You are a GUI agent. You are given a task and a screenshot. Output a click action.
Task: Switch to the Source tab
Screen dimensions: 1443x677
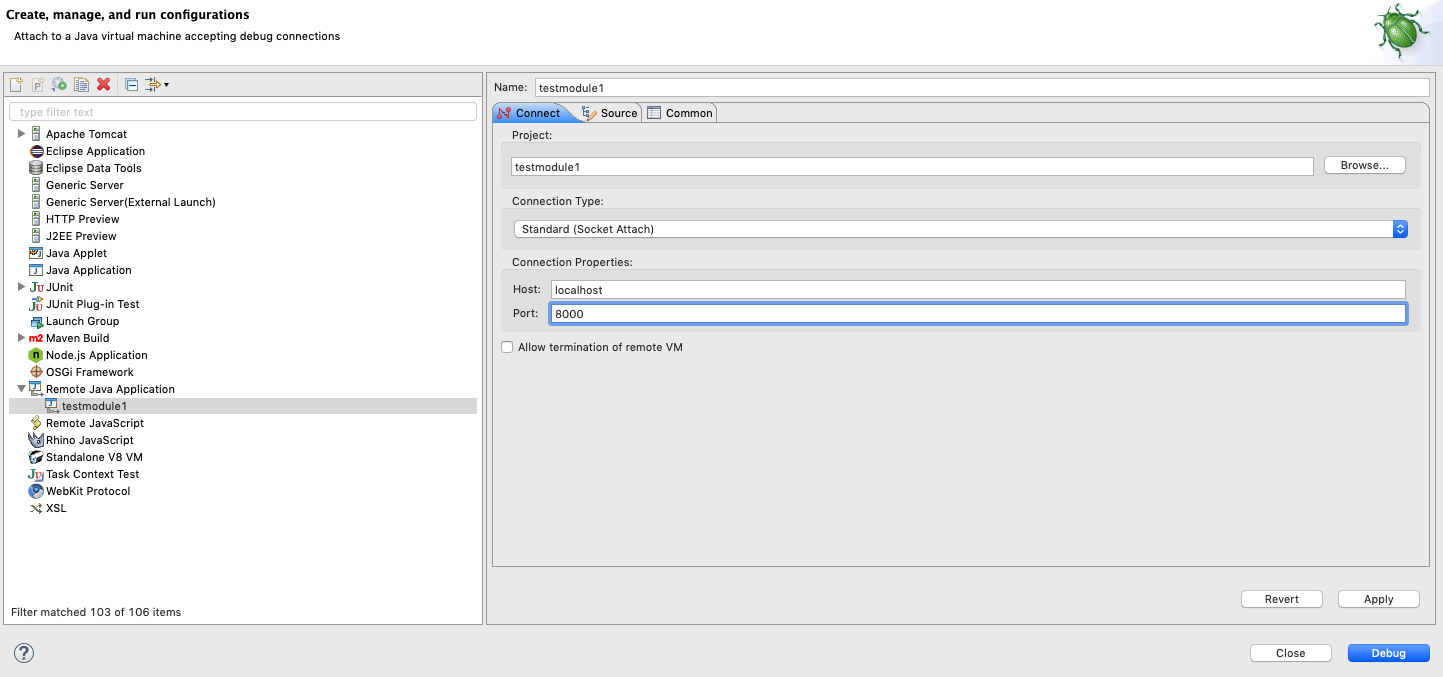coord(609,113)
